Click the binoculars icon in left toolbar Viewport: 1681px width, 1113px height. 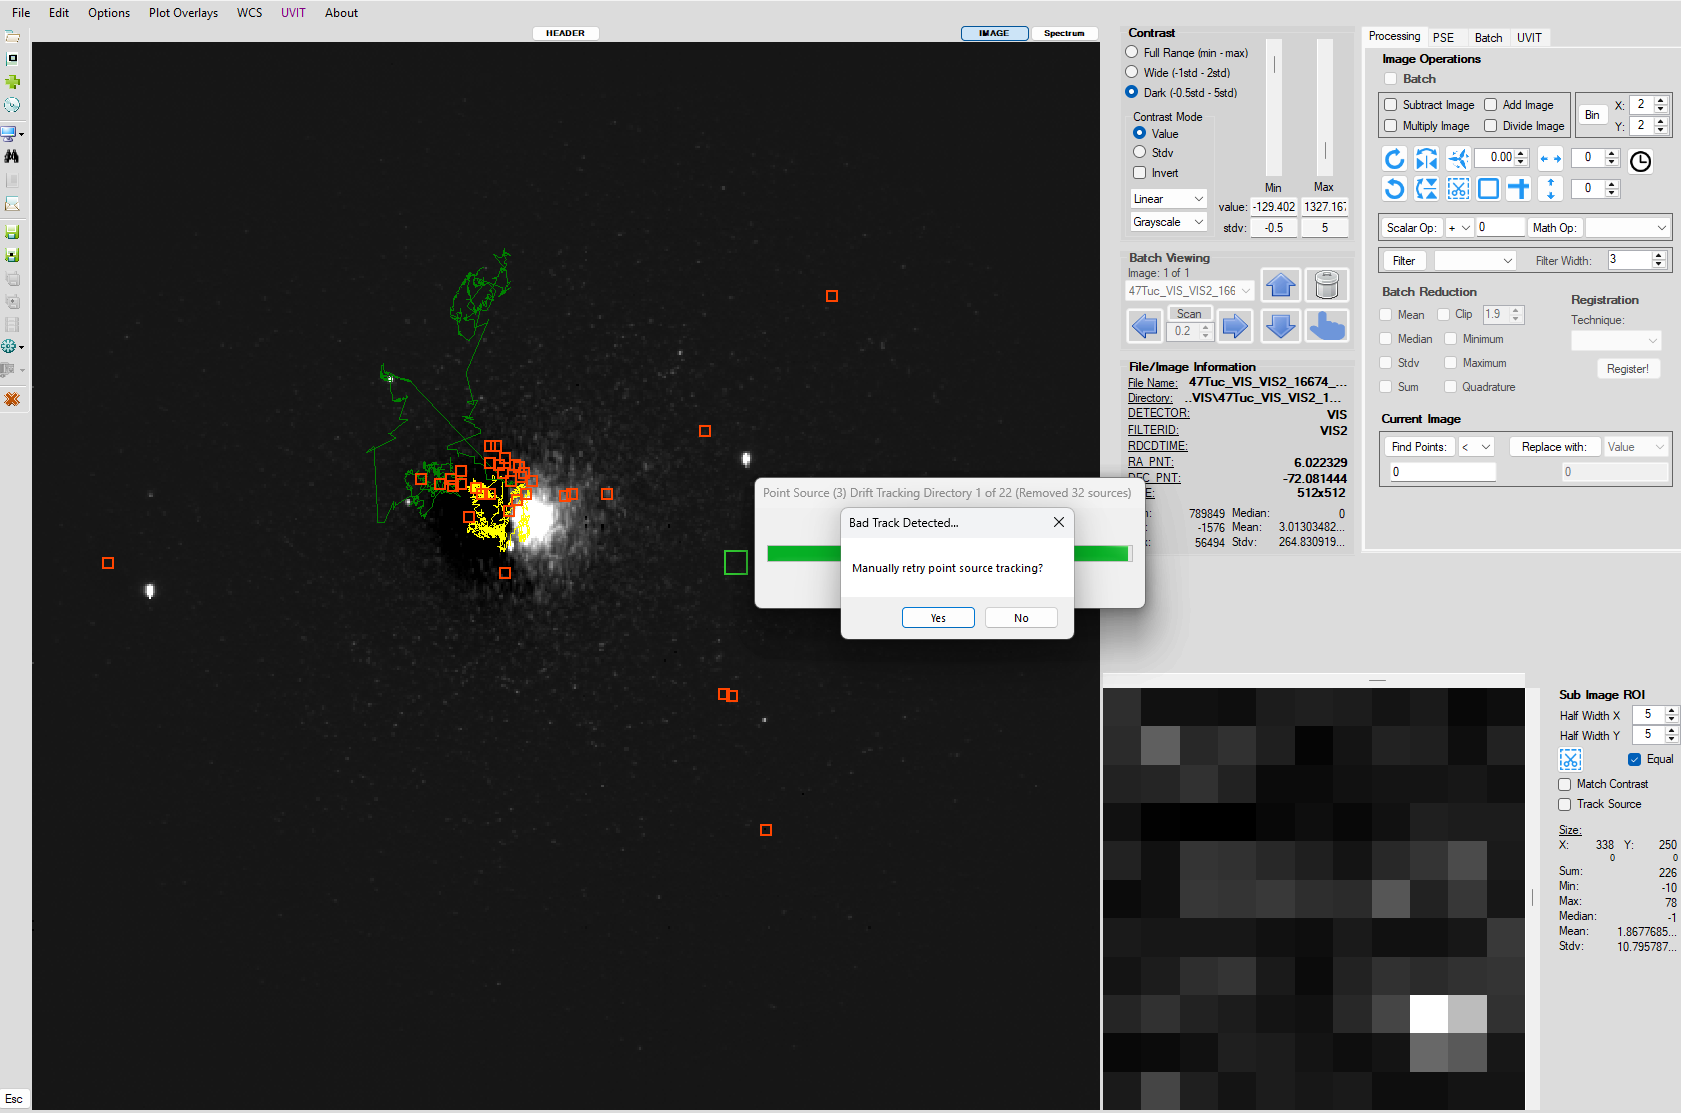12,157
